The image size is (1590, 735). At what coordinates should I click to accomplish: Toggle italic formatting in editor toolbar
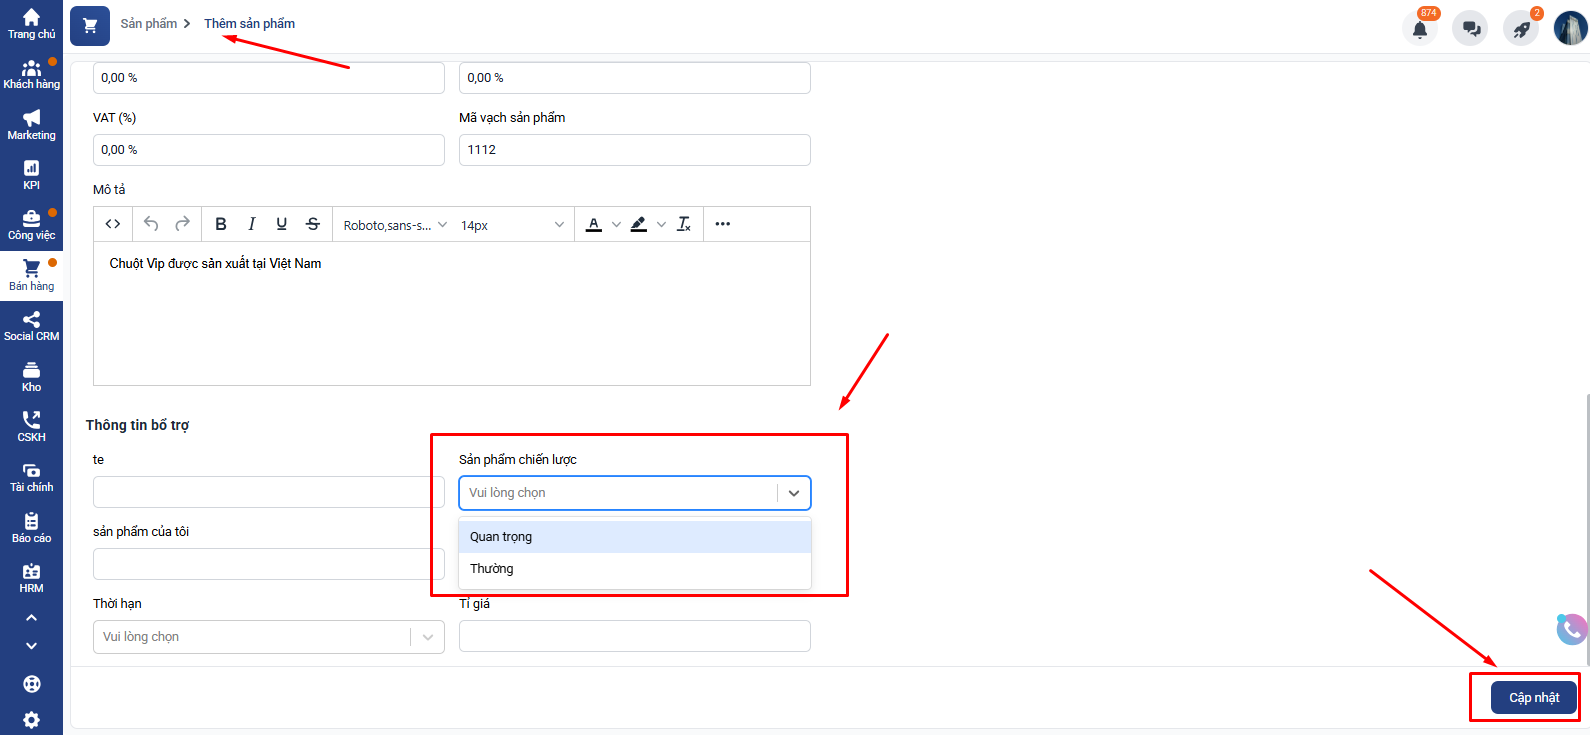click(x=251, y=224)
